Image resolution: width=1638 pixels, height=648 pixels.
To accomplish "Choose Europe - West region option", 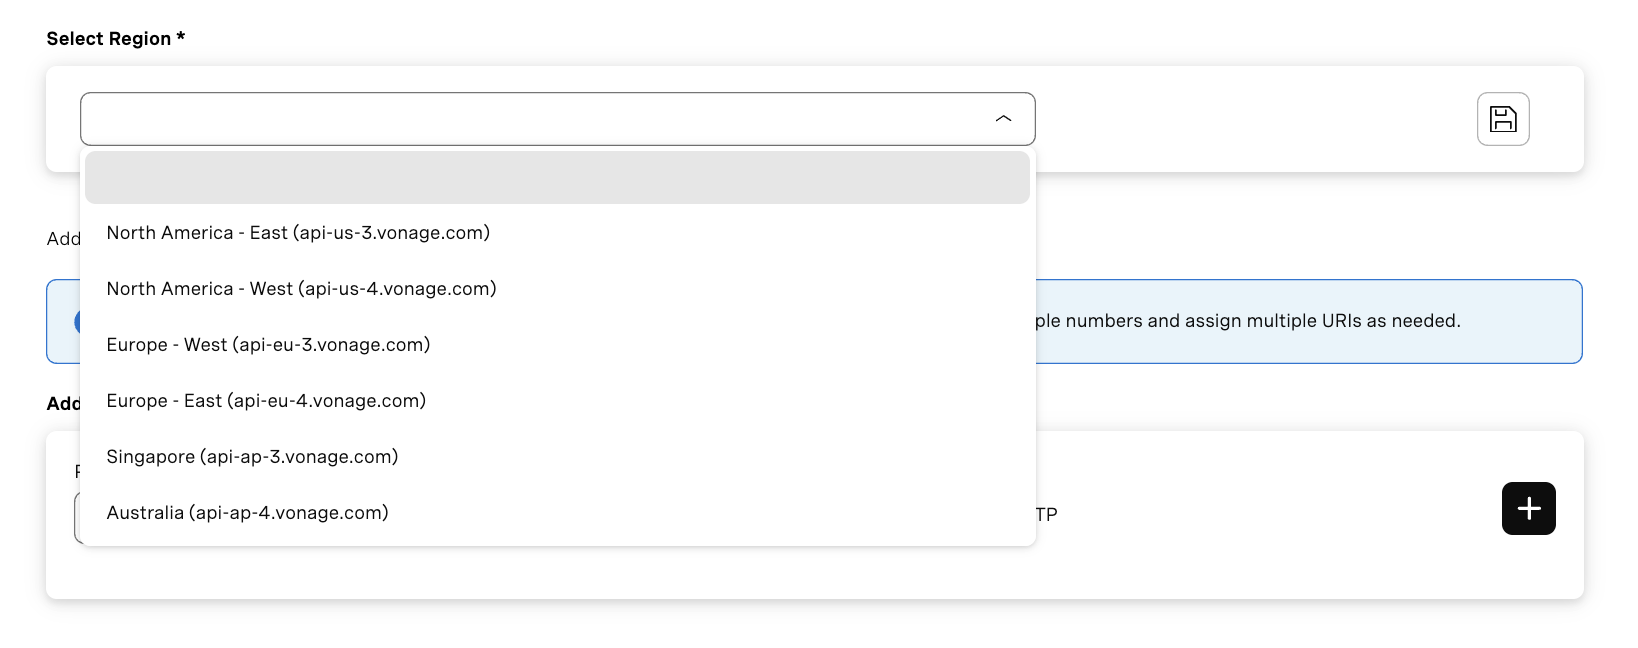I will click(x=268, y=344).
